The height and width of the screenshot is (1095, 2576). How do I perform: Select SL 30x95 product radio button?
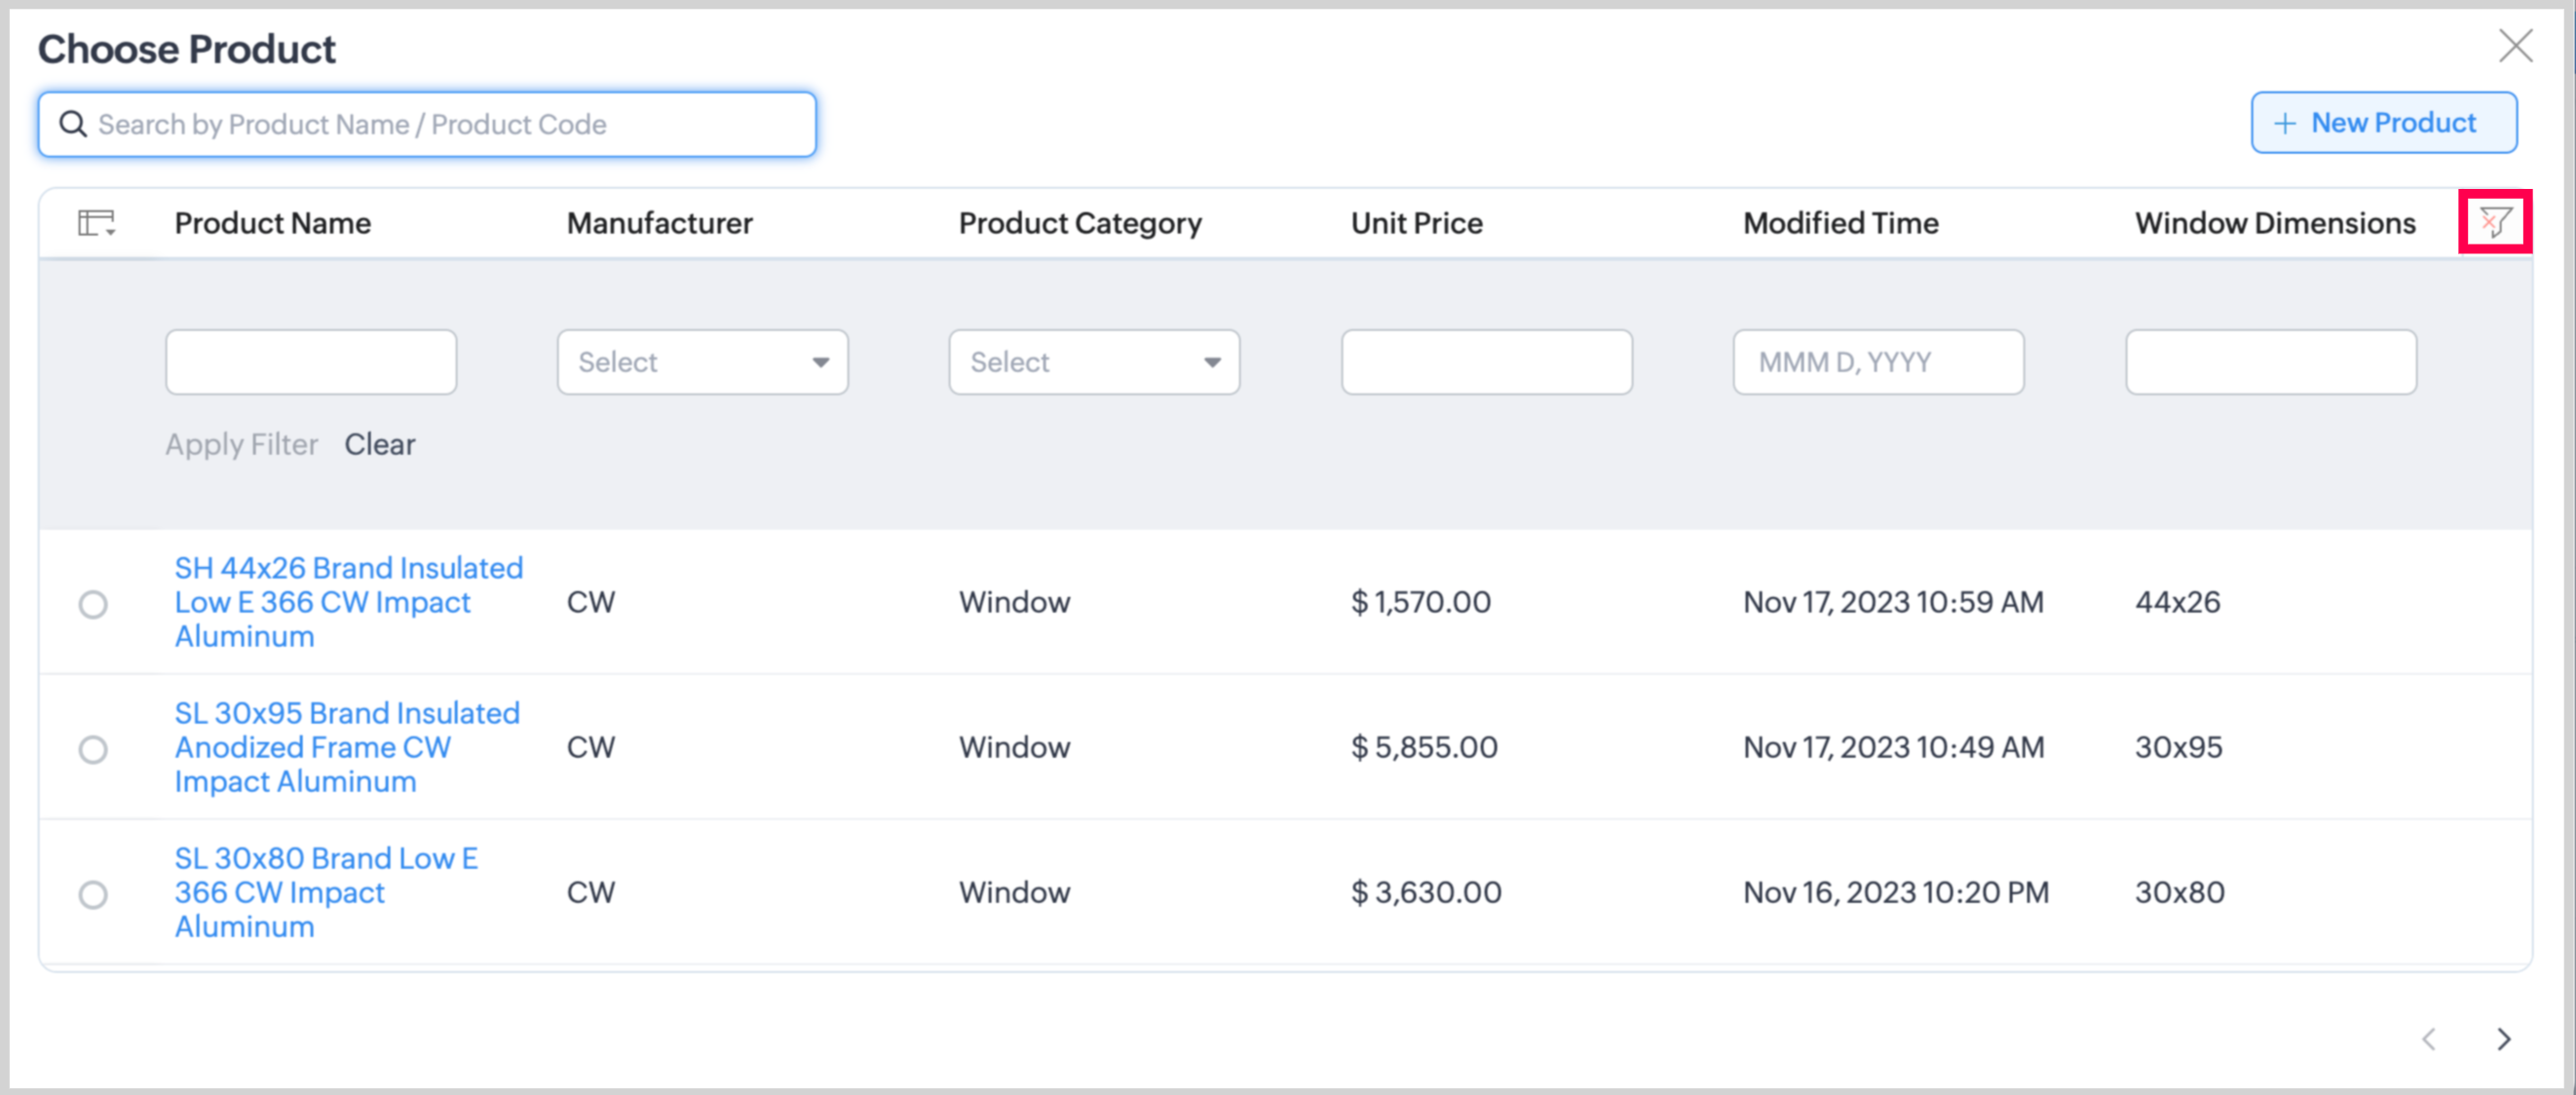[93, 749]
